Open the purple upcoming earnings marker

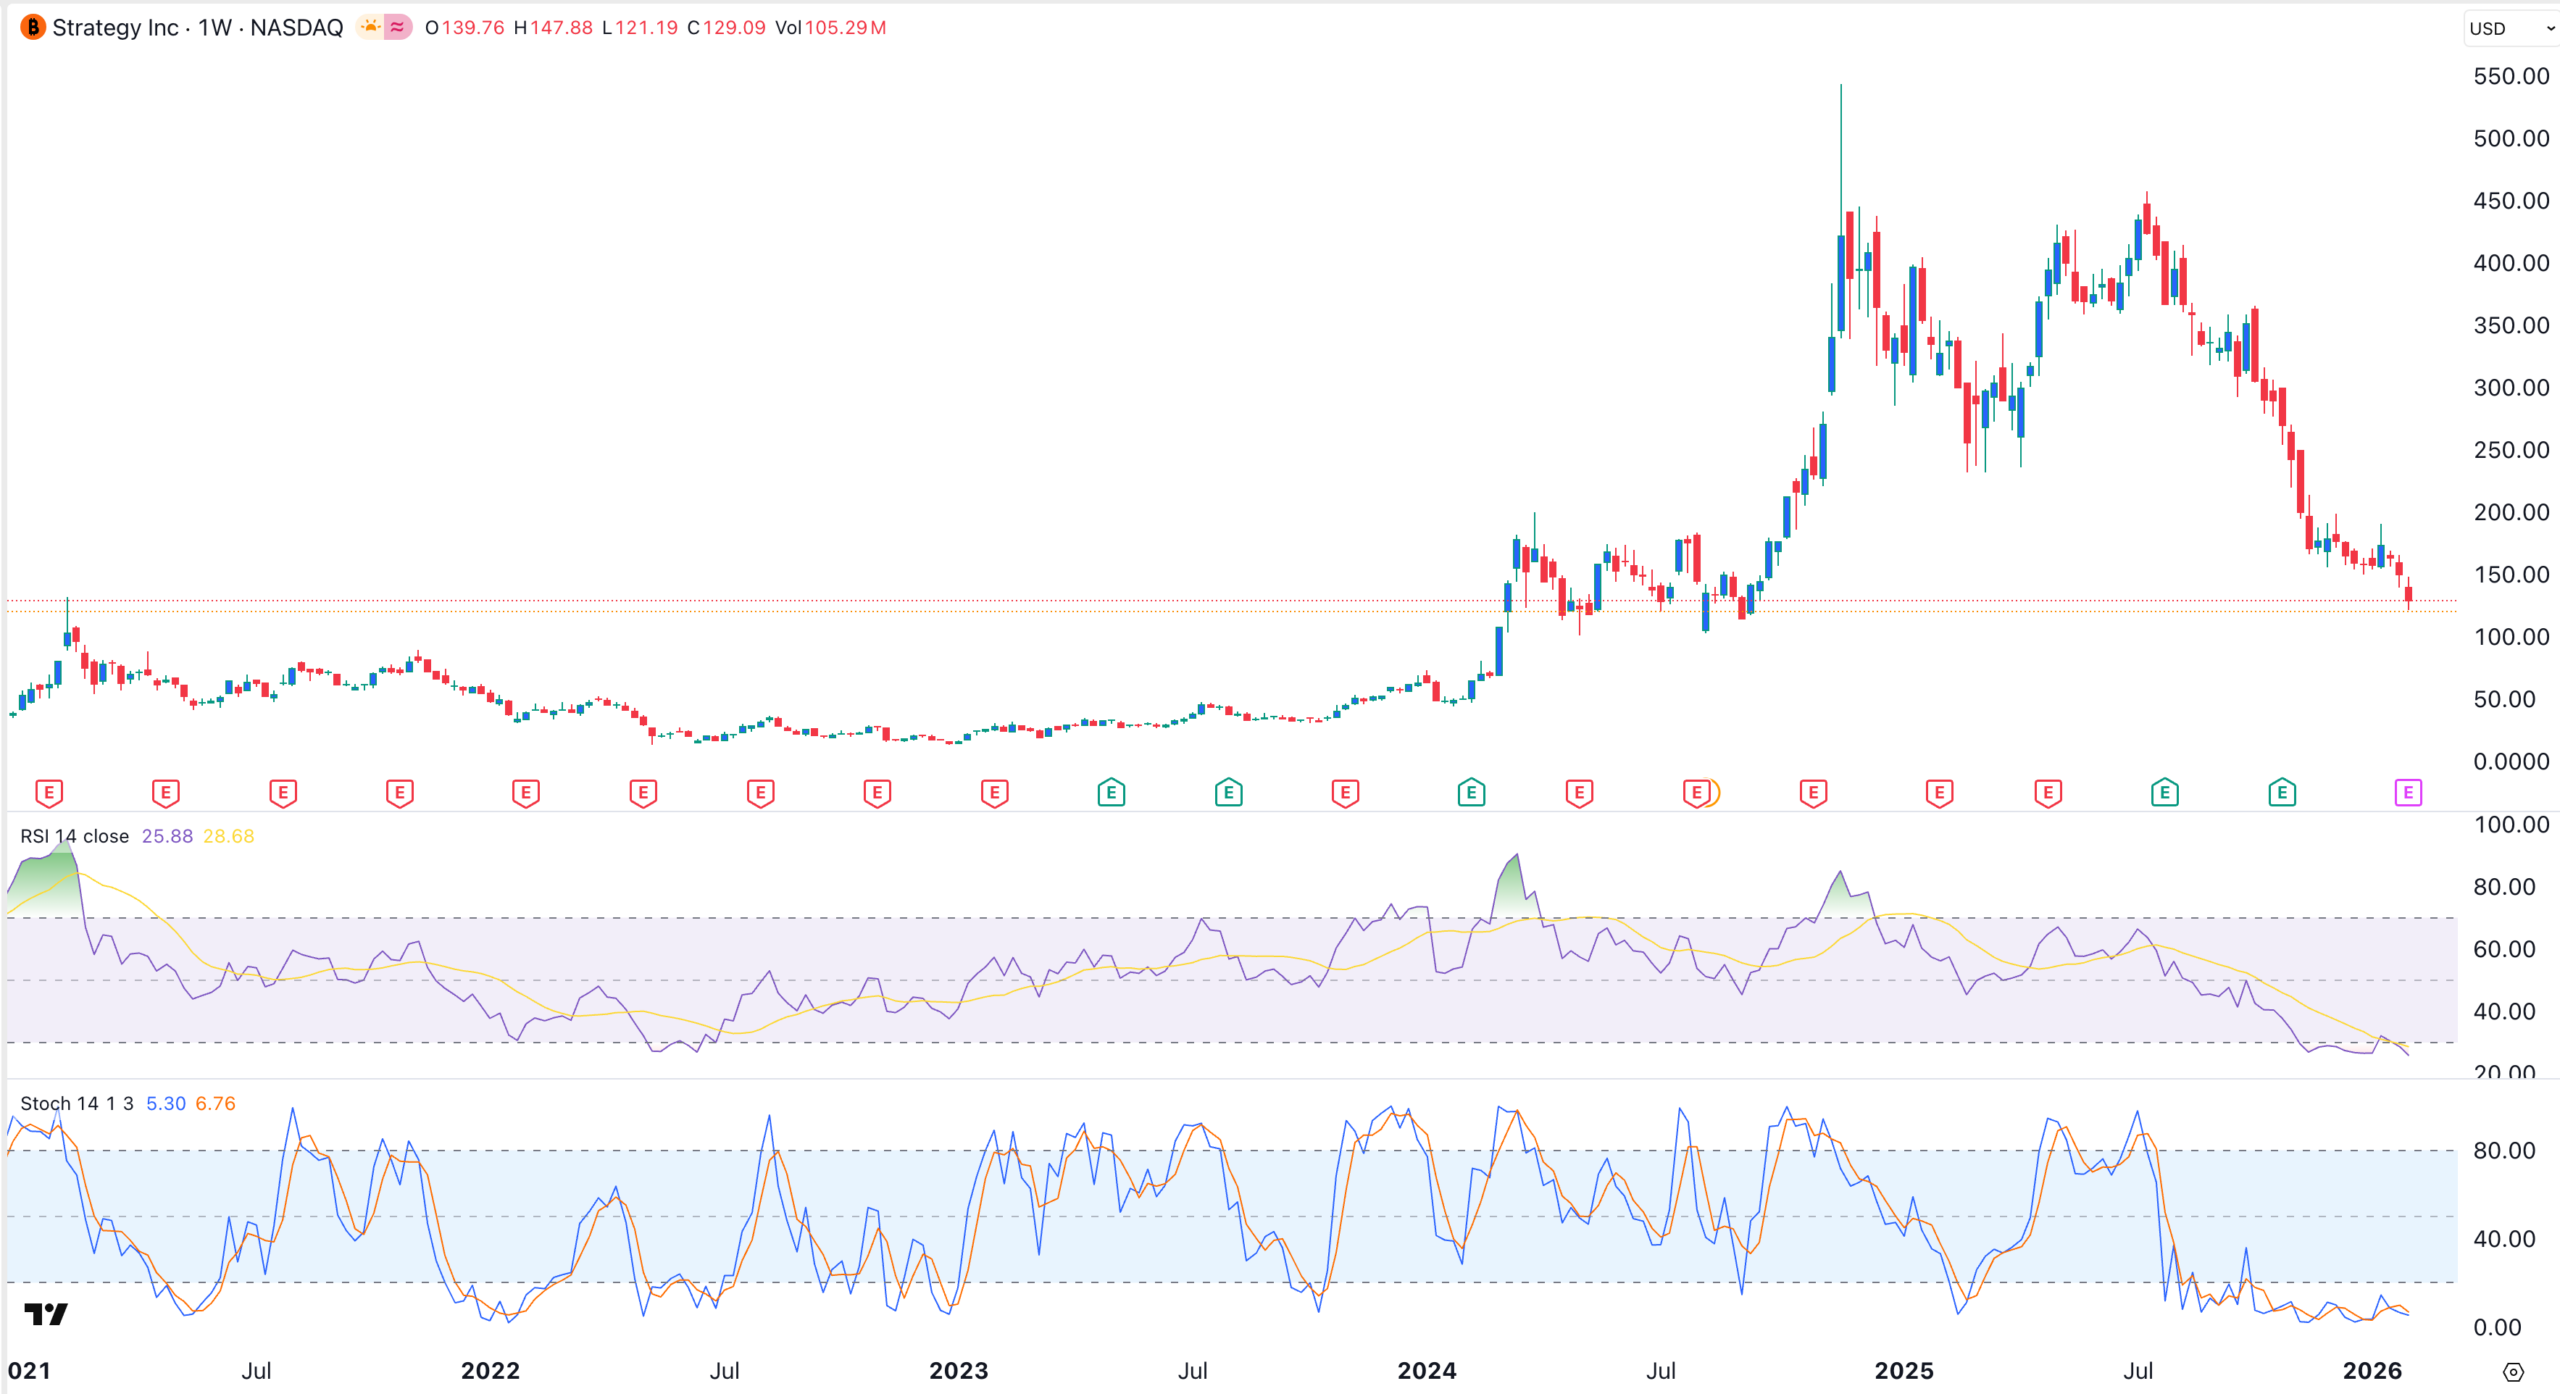2408,793
